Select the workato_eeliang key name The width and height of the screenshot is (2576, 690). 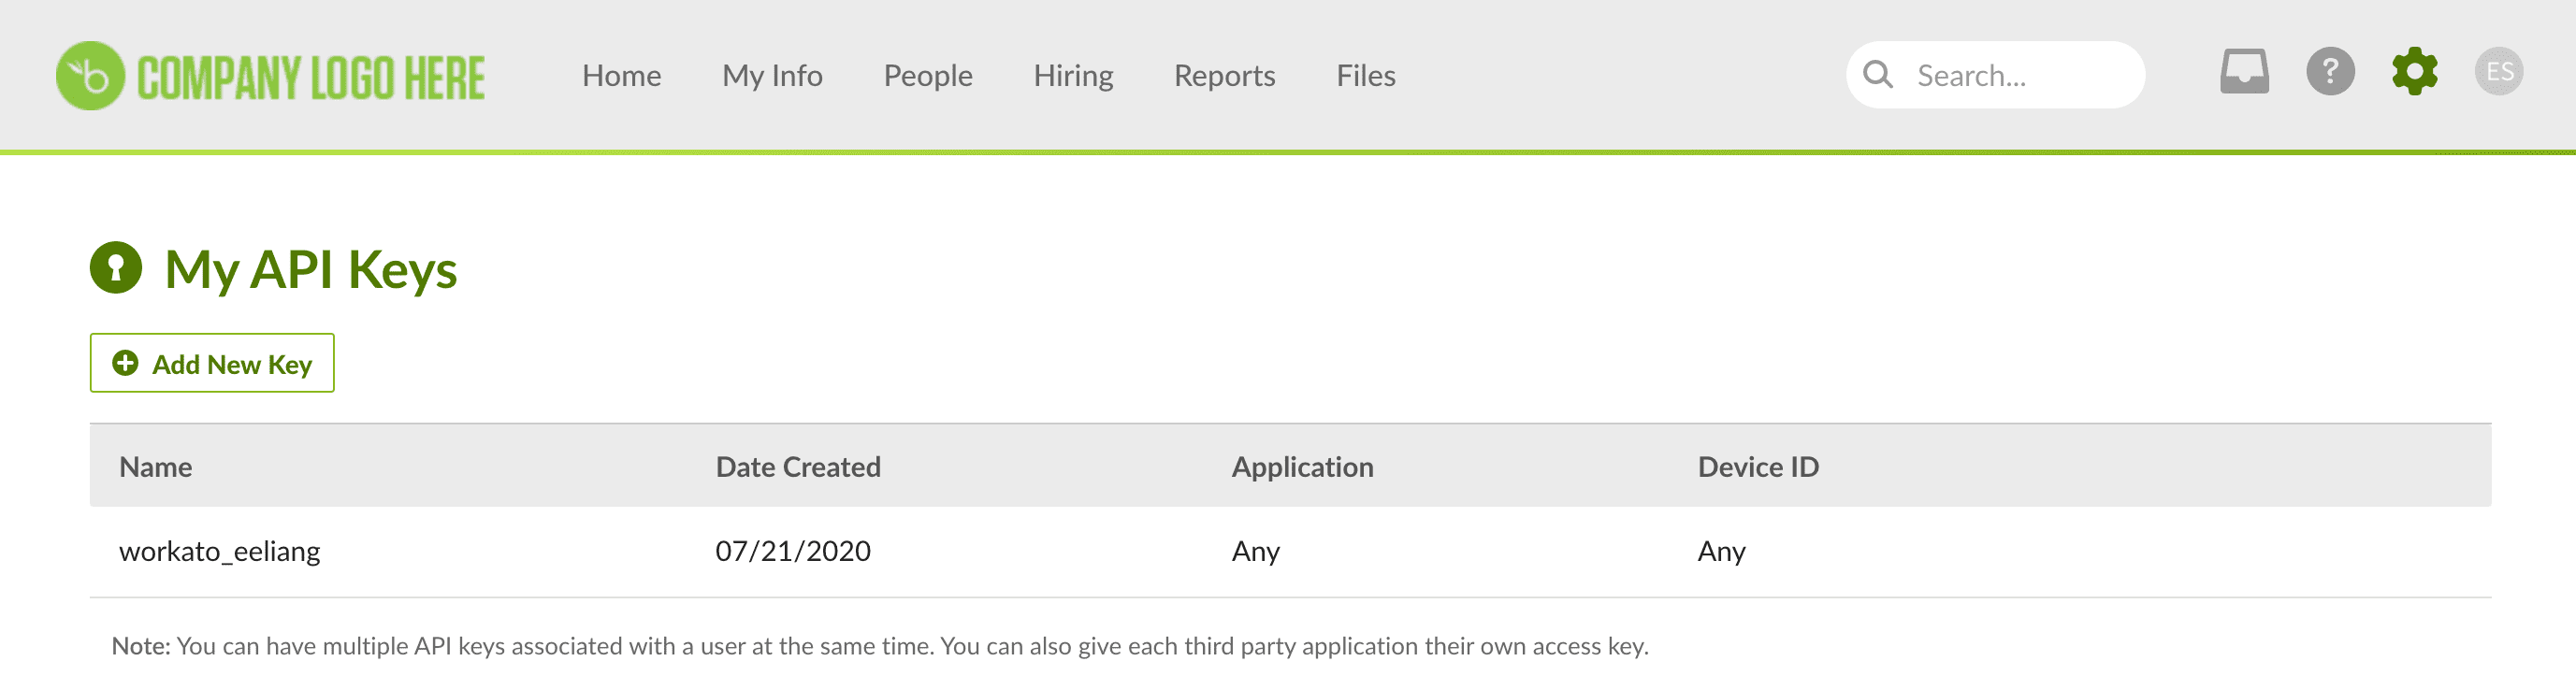[x=219, y=551]
